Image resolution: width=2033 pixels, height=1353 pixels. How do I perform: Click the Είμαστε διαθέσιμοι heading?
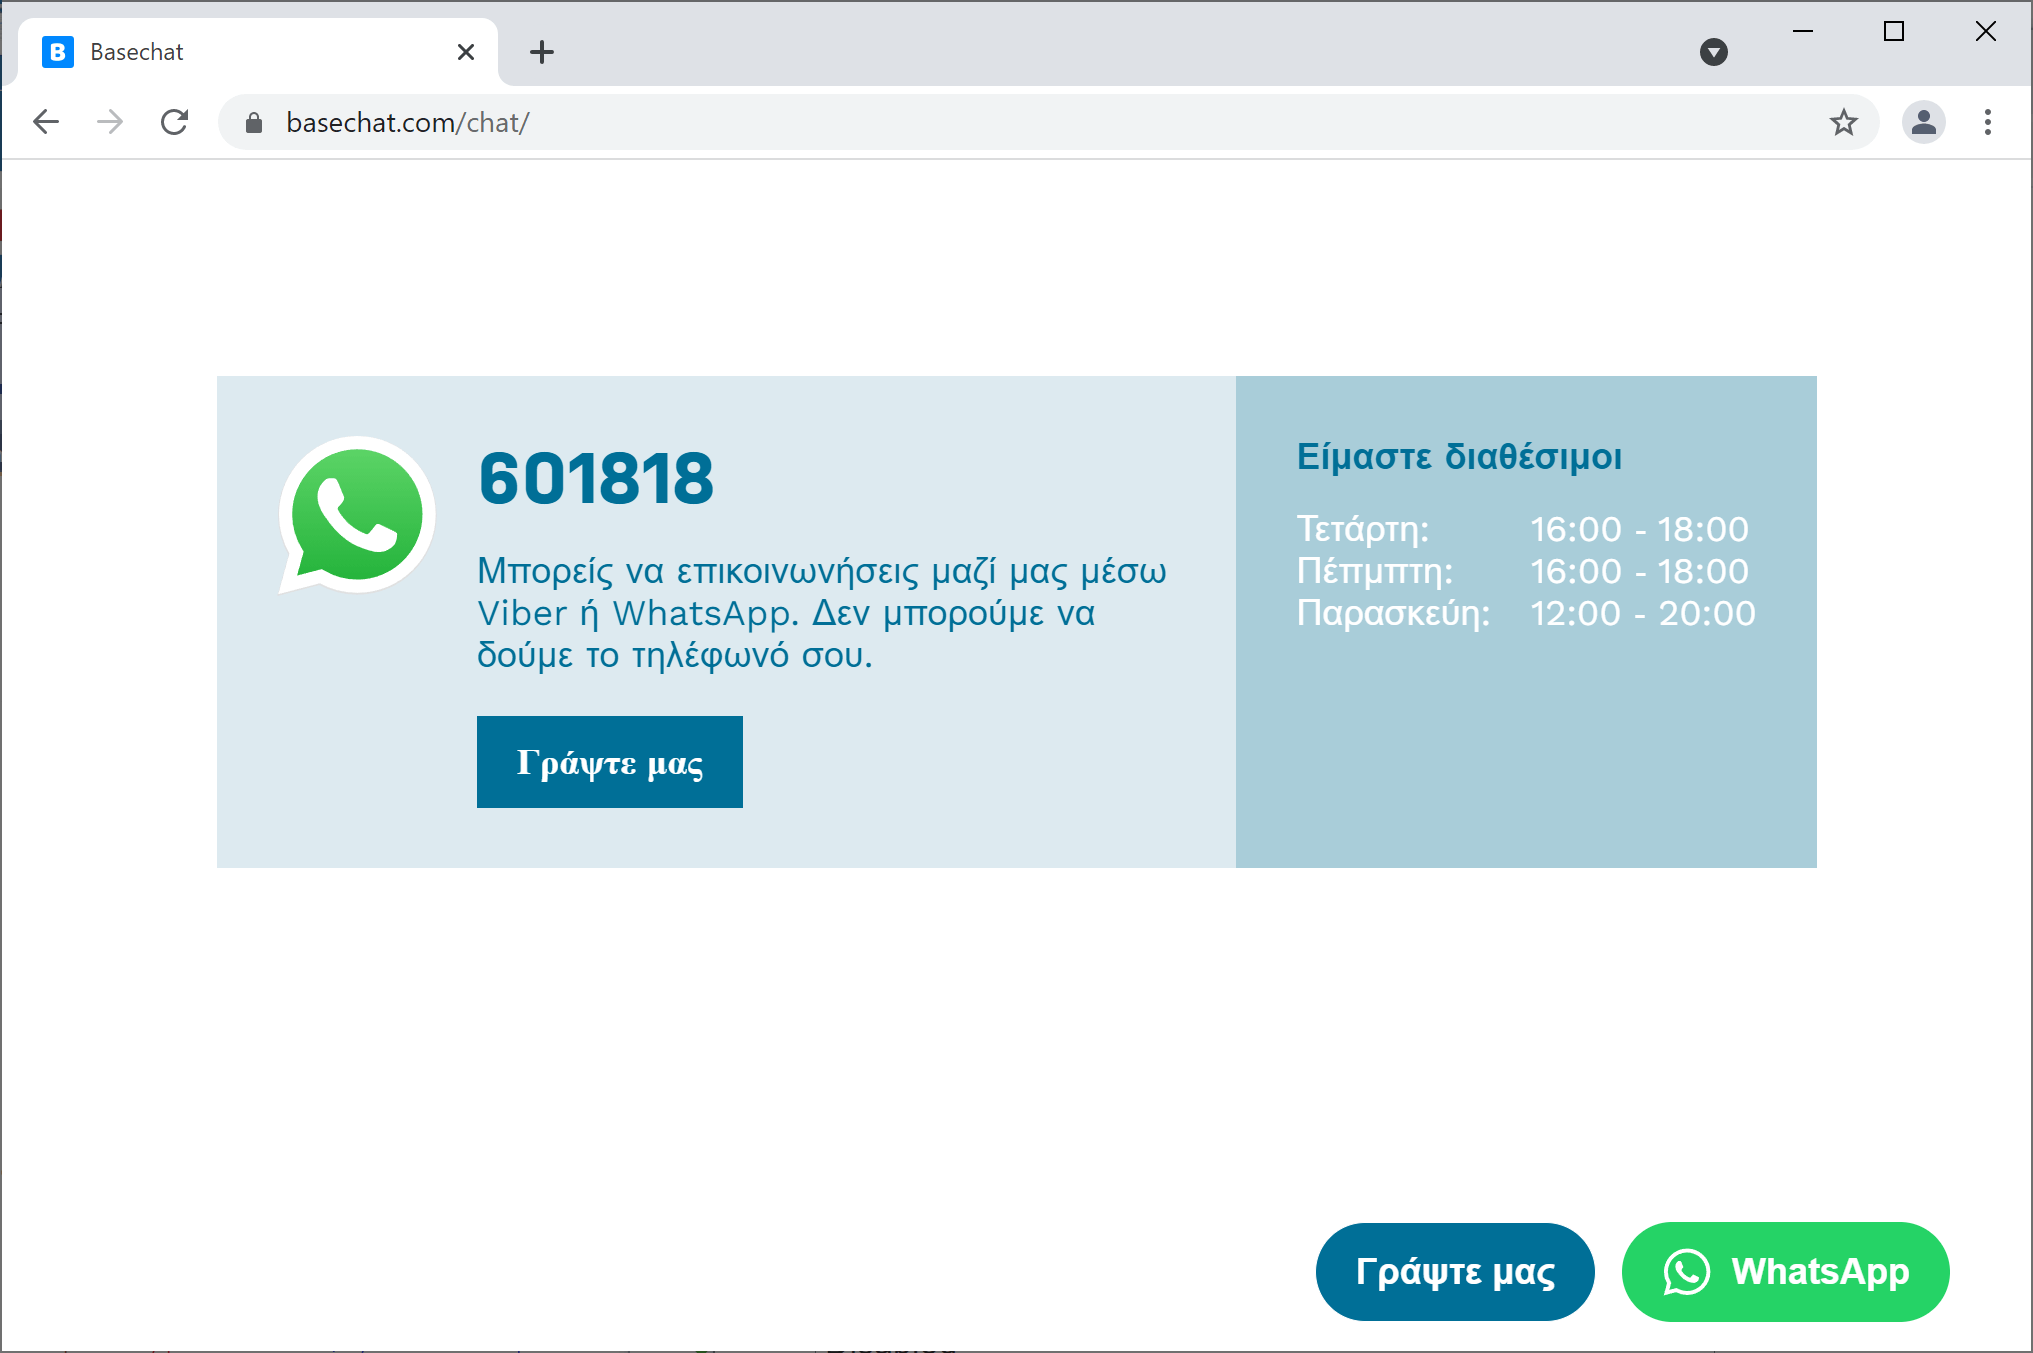[1459, 456]
